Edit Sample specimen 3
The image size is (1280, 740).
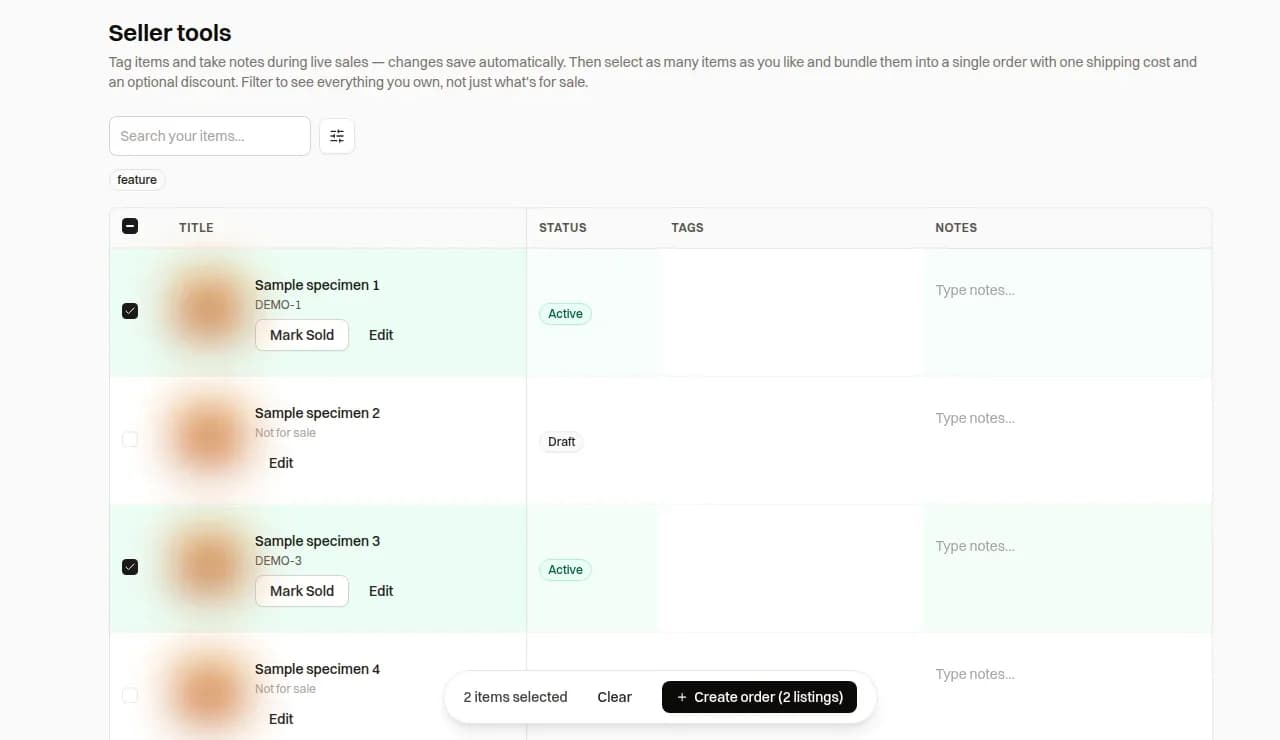pyautogui.click(x=381, y=591)
